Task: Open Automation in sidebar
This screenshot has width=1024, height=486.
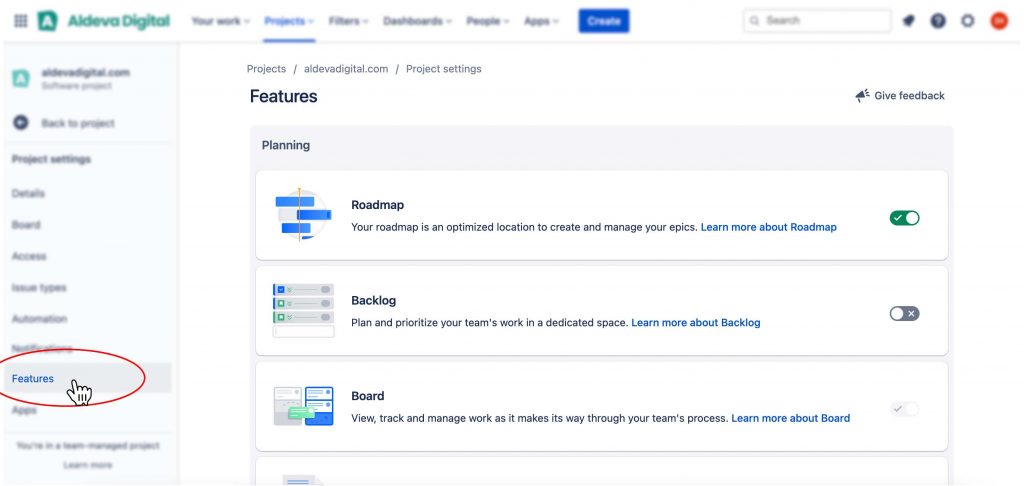Action: [39, 319]
